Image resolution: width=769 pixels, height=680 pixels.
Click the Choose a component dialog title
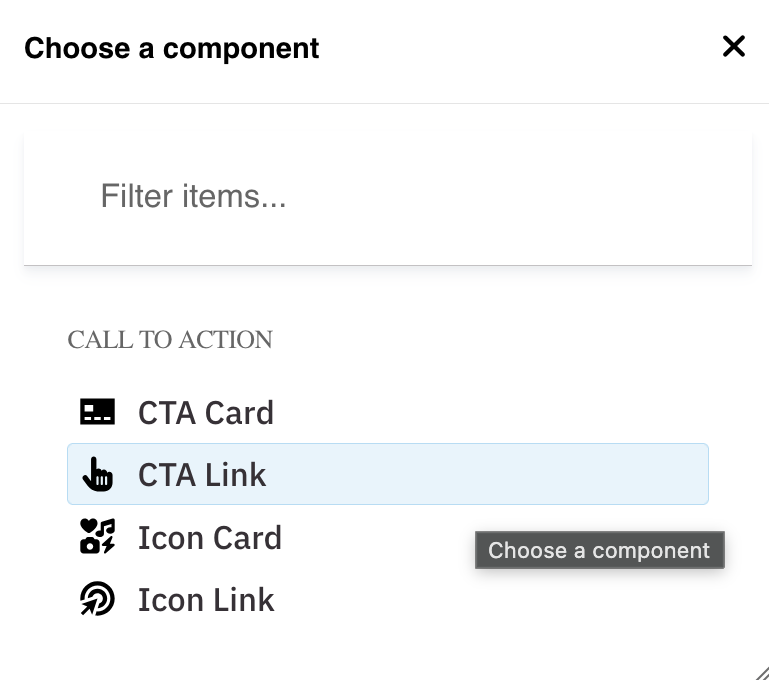pyautogui.click(x=171, y=48)
